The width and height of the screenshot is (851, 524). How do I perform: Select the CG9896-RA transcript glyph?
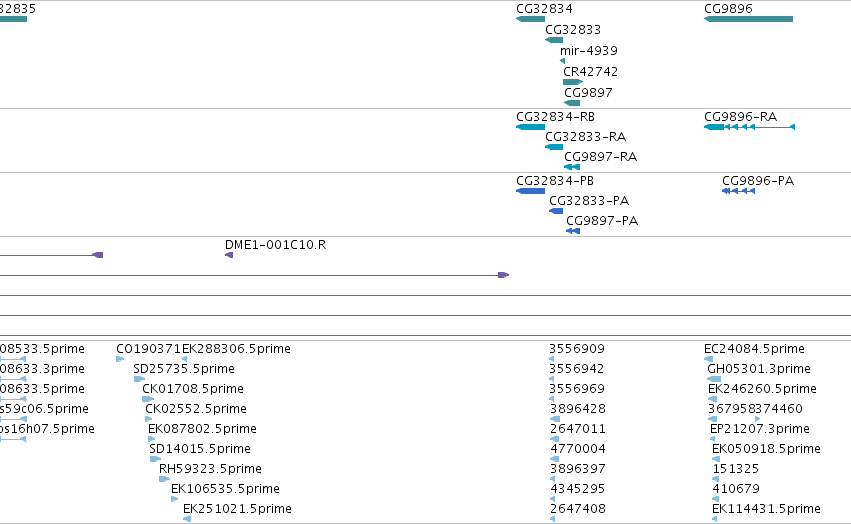(x=750, y=127)
